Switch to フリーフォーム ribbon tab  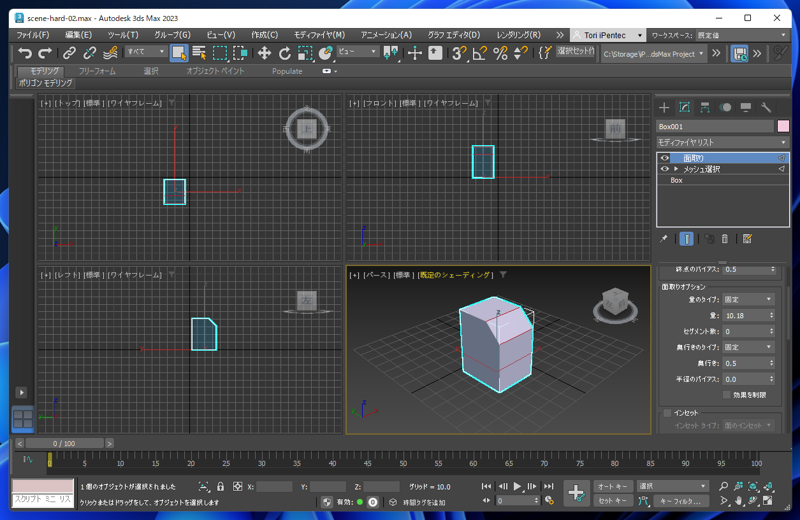click(x=97, y=71)
